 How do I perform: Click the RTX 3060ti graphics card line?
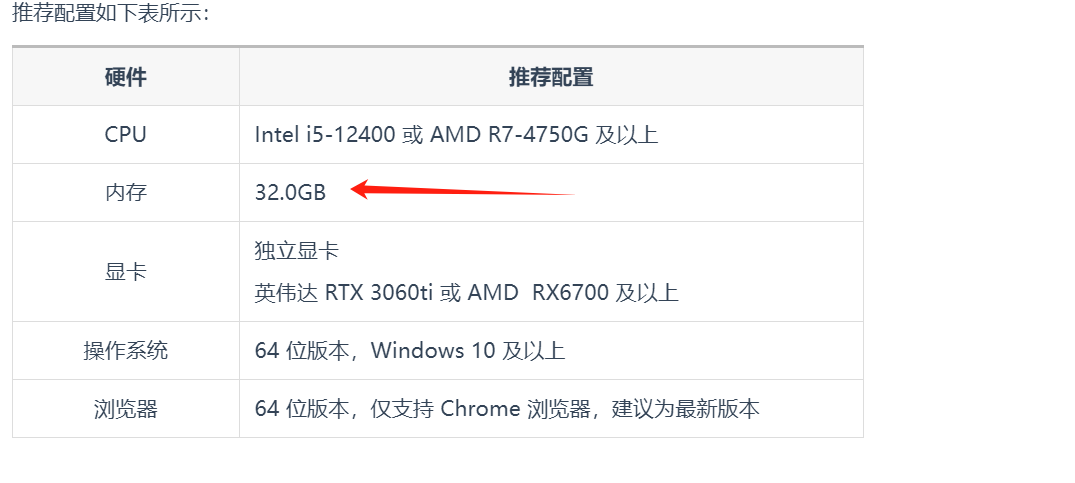tap(466, 293)
